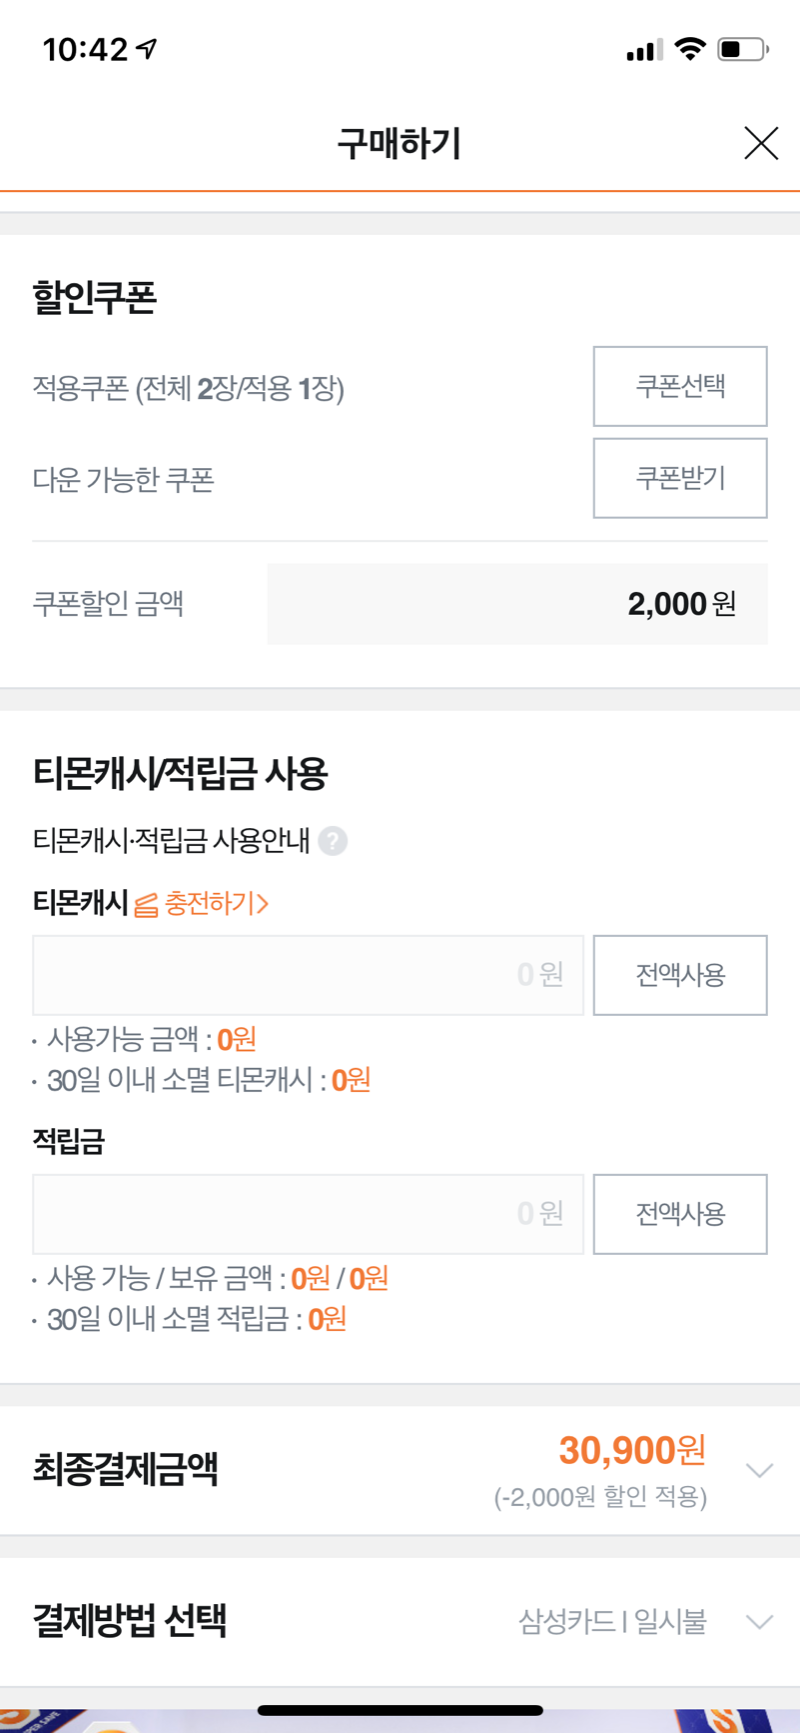The width and height of the screenshot is (800, 1733).
Task: Apply all 적립금 with 전액사용 button
Action: [x=680, y=1214]
